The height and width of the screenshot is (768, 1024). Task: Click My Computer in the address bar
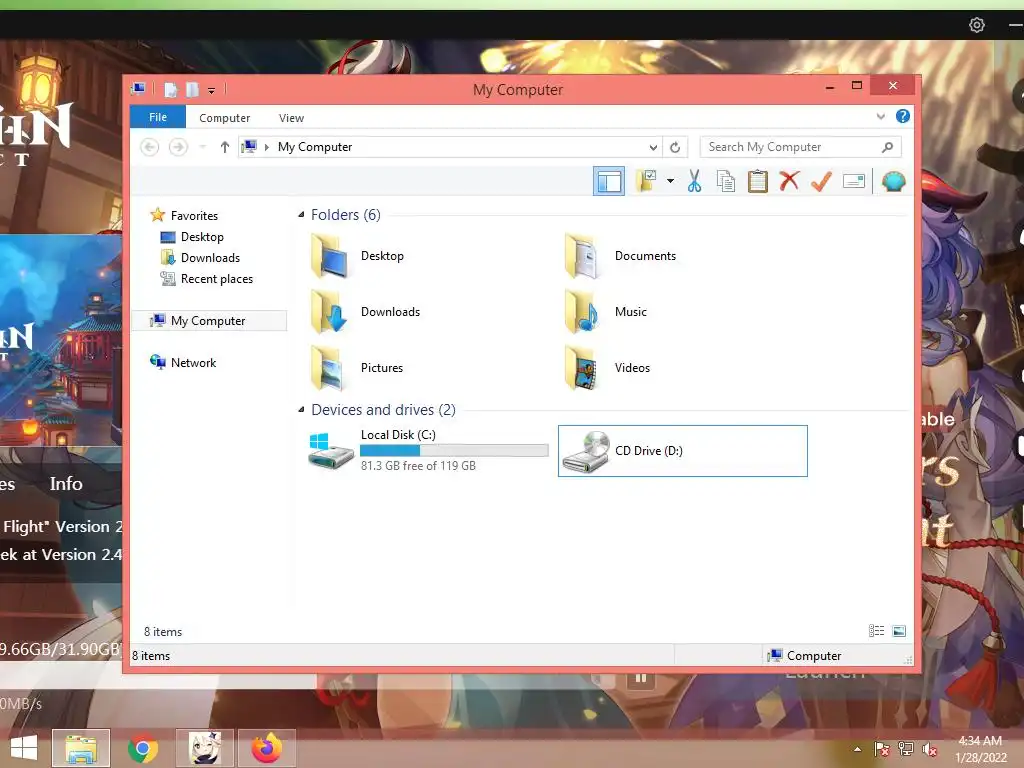[x=315, y=147]
